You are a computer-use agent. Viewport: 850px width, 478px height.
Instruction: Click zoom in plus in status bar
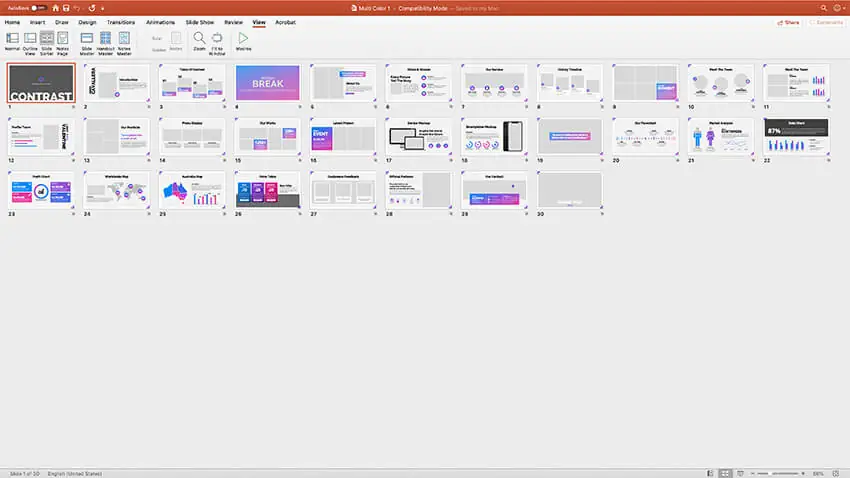[803, 474]
